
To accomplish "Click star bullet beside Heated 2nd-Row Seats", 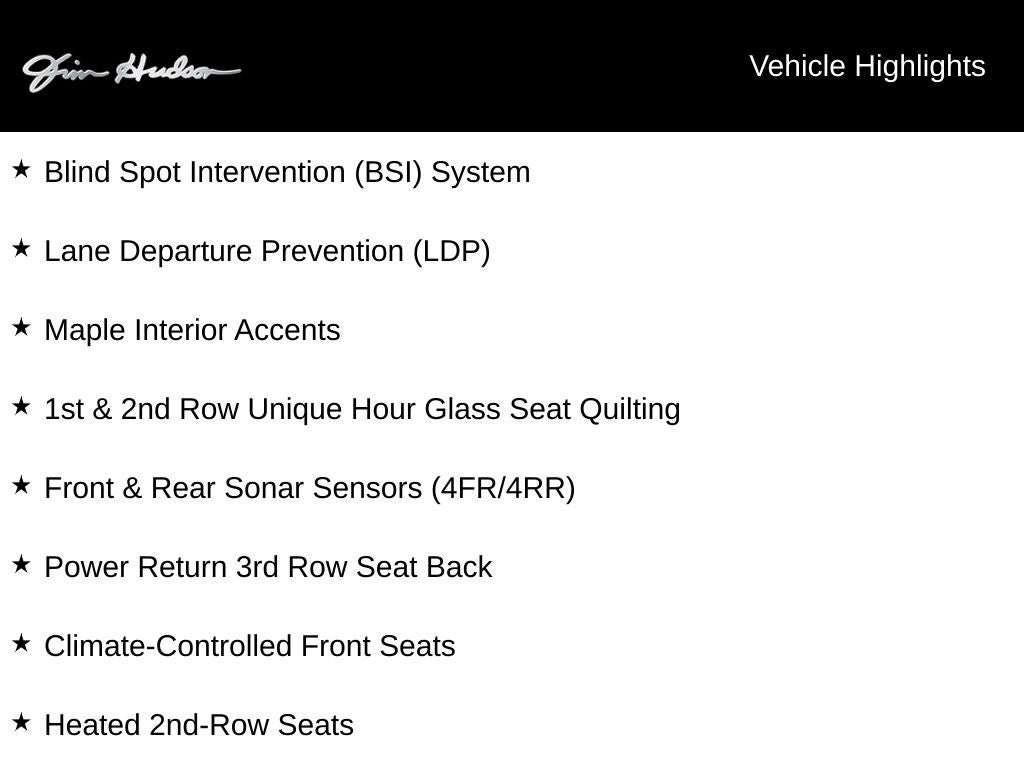I will [x=22, y=723].
